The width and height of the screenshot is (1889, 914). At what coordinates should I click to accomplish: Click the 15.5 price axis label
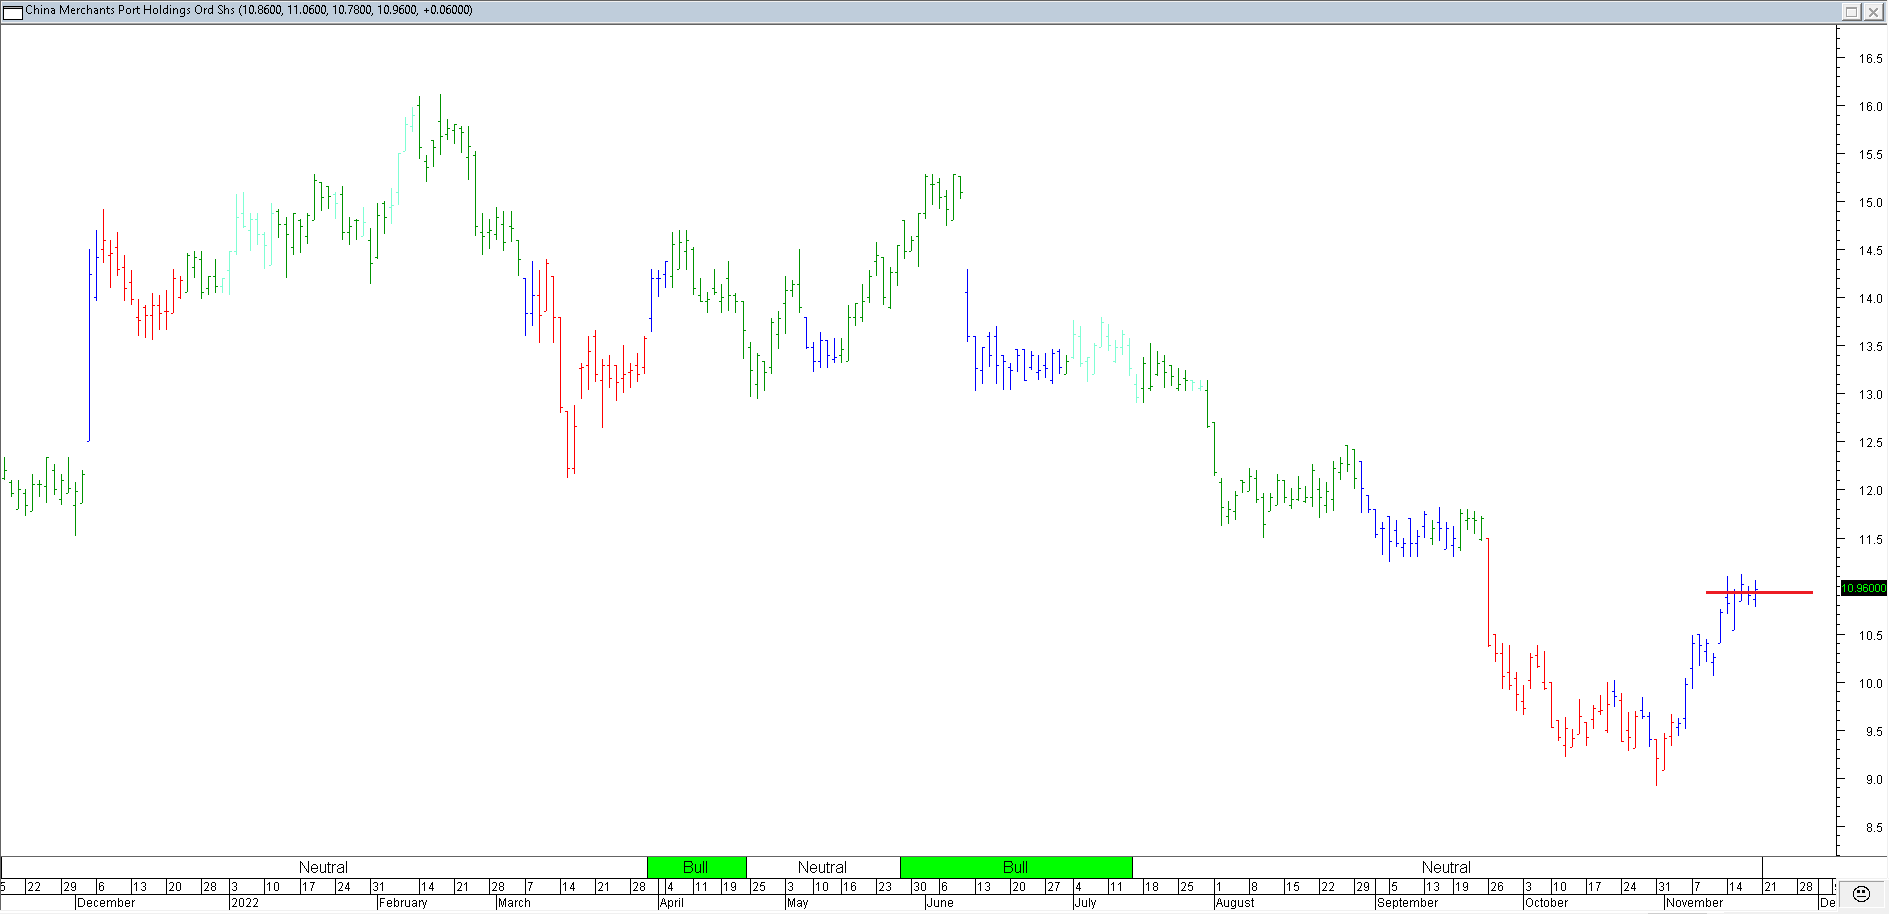[x=1870, y=155]
